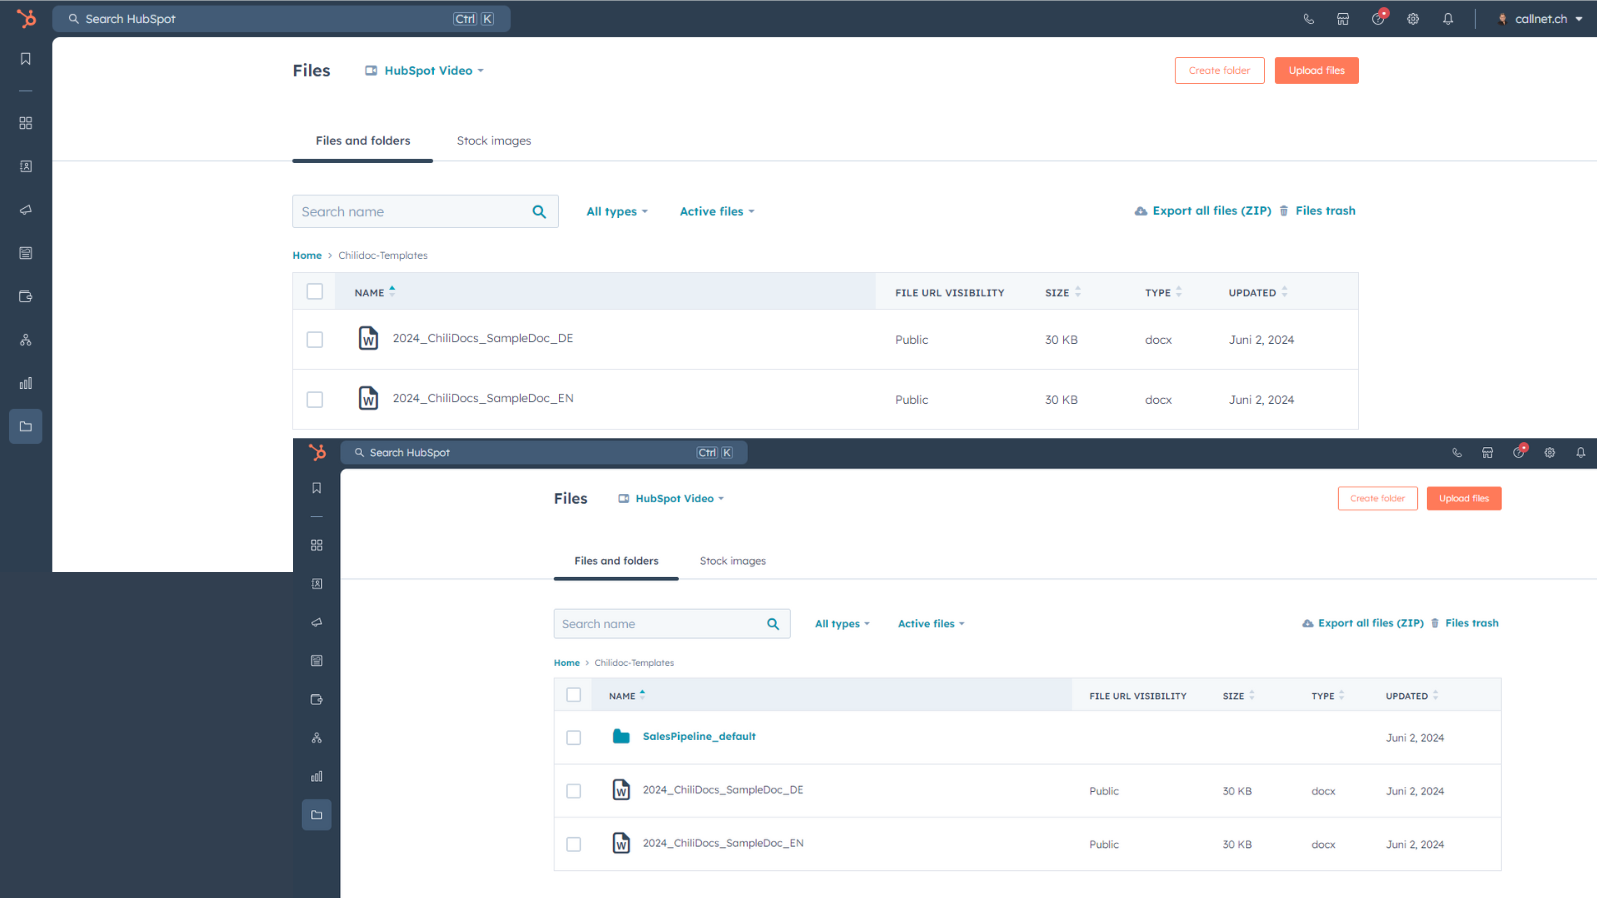Open the Active files filter in the lower window
Viewport: 1597px width, 898px height.
[931, 624]
